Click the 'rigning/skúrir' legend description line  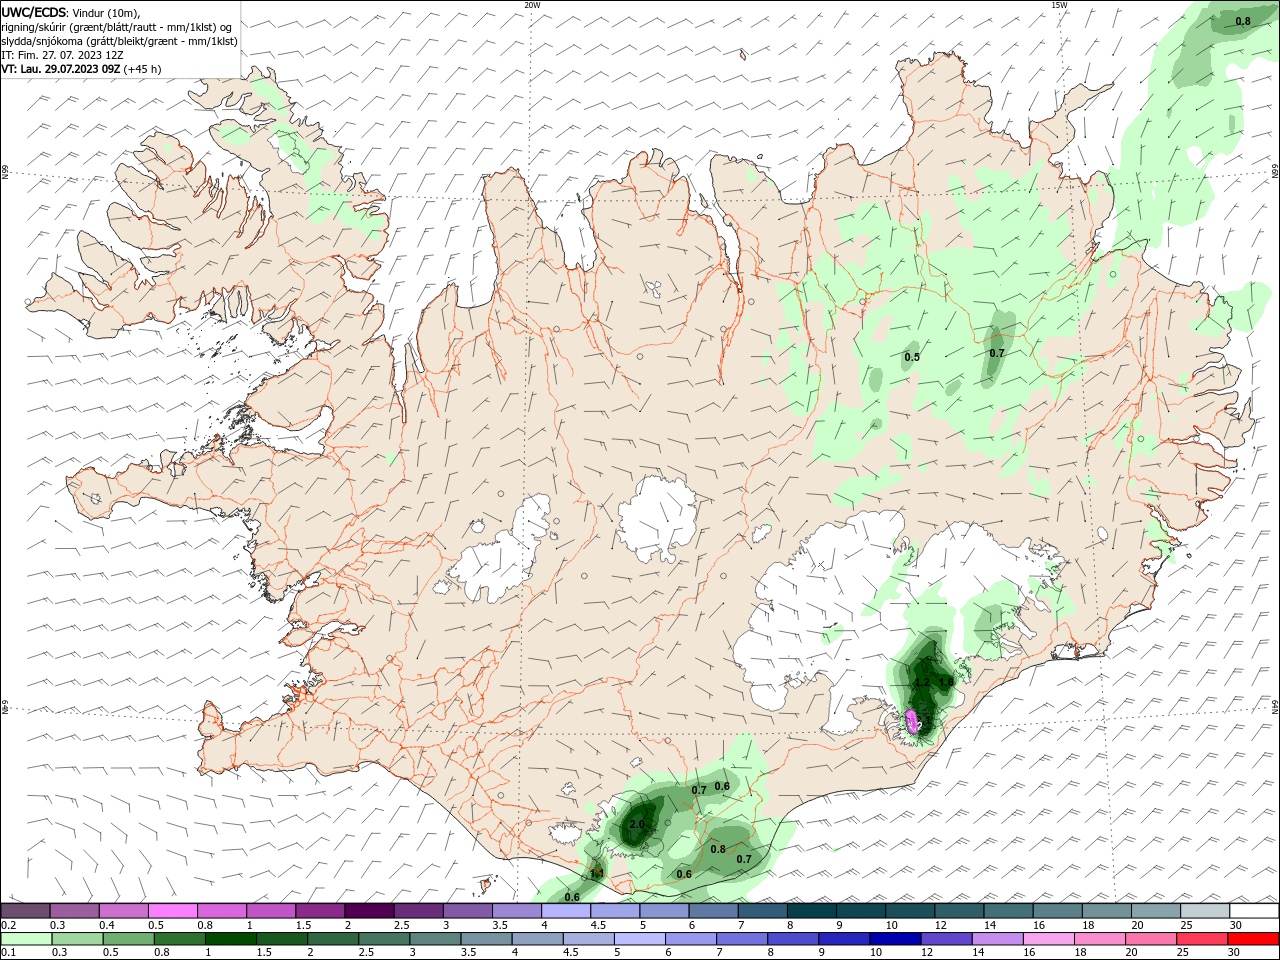pyautogui.click(x=117, y=27)
